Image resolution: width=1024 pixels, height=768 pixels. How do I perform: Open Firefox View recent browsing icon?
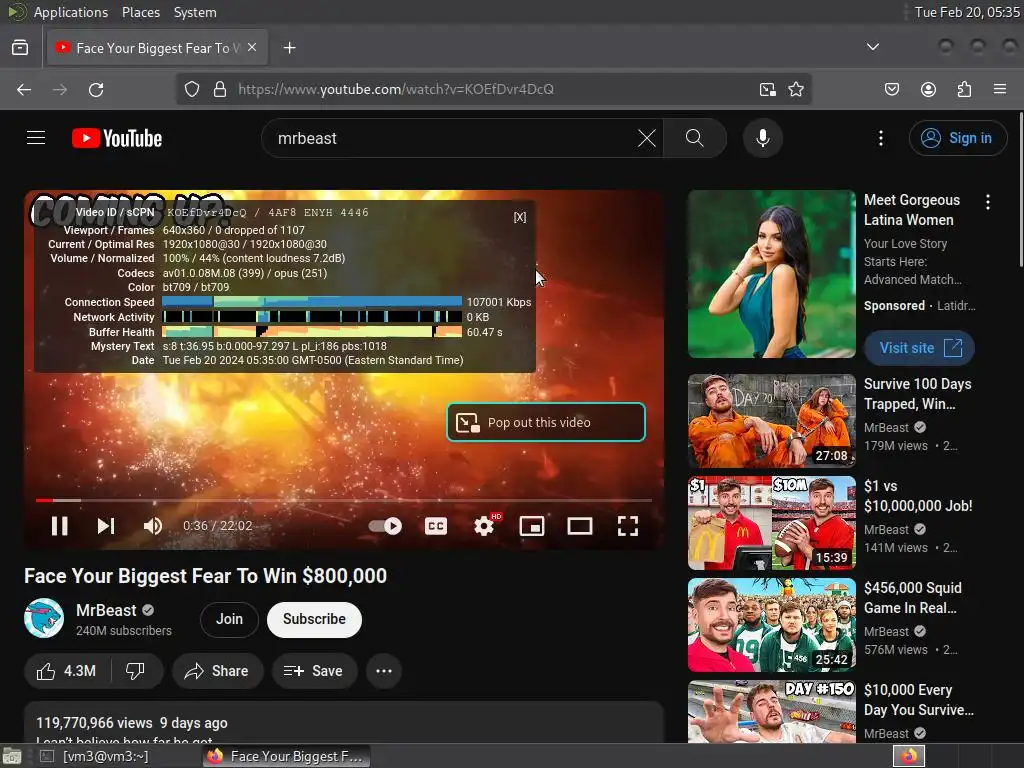20,48
